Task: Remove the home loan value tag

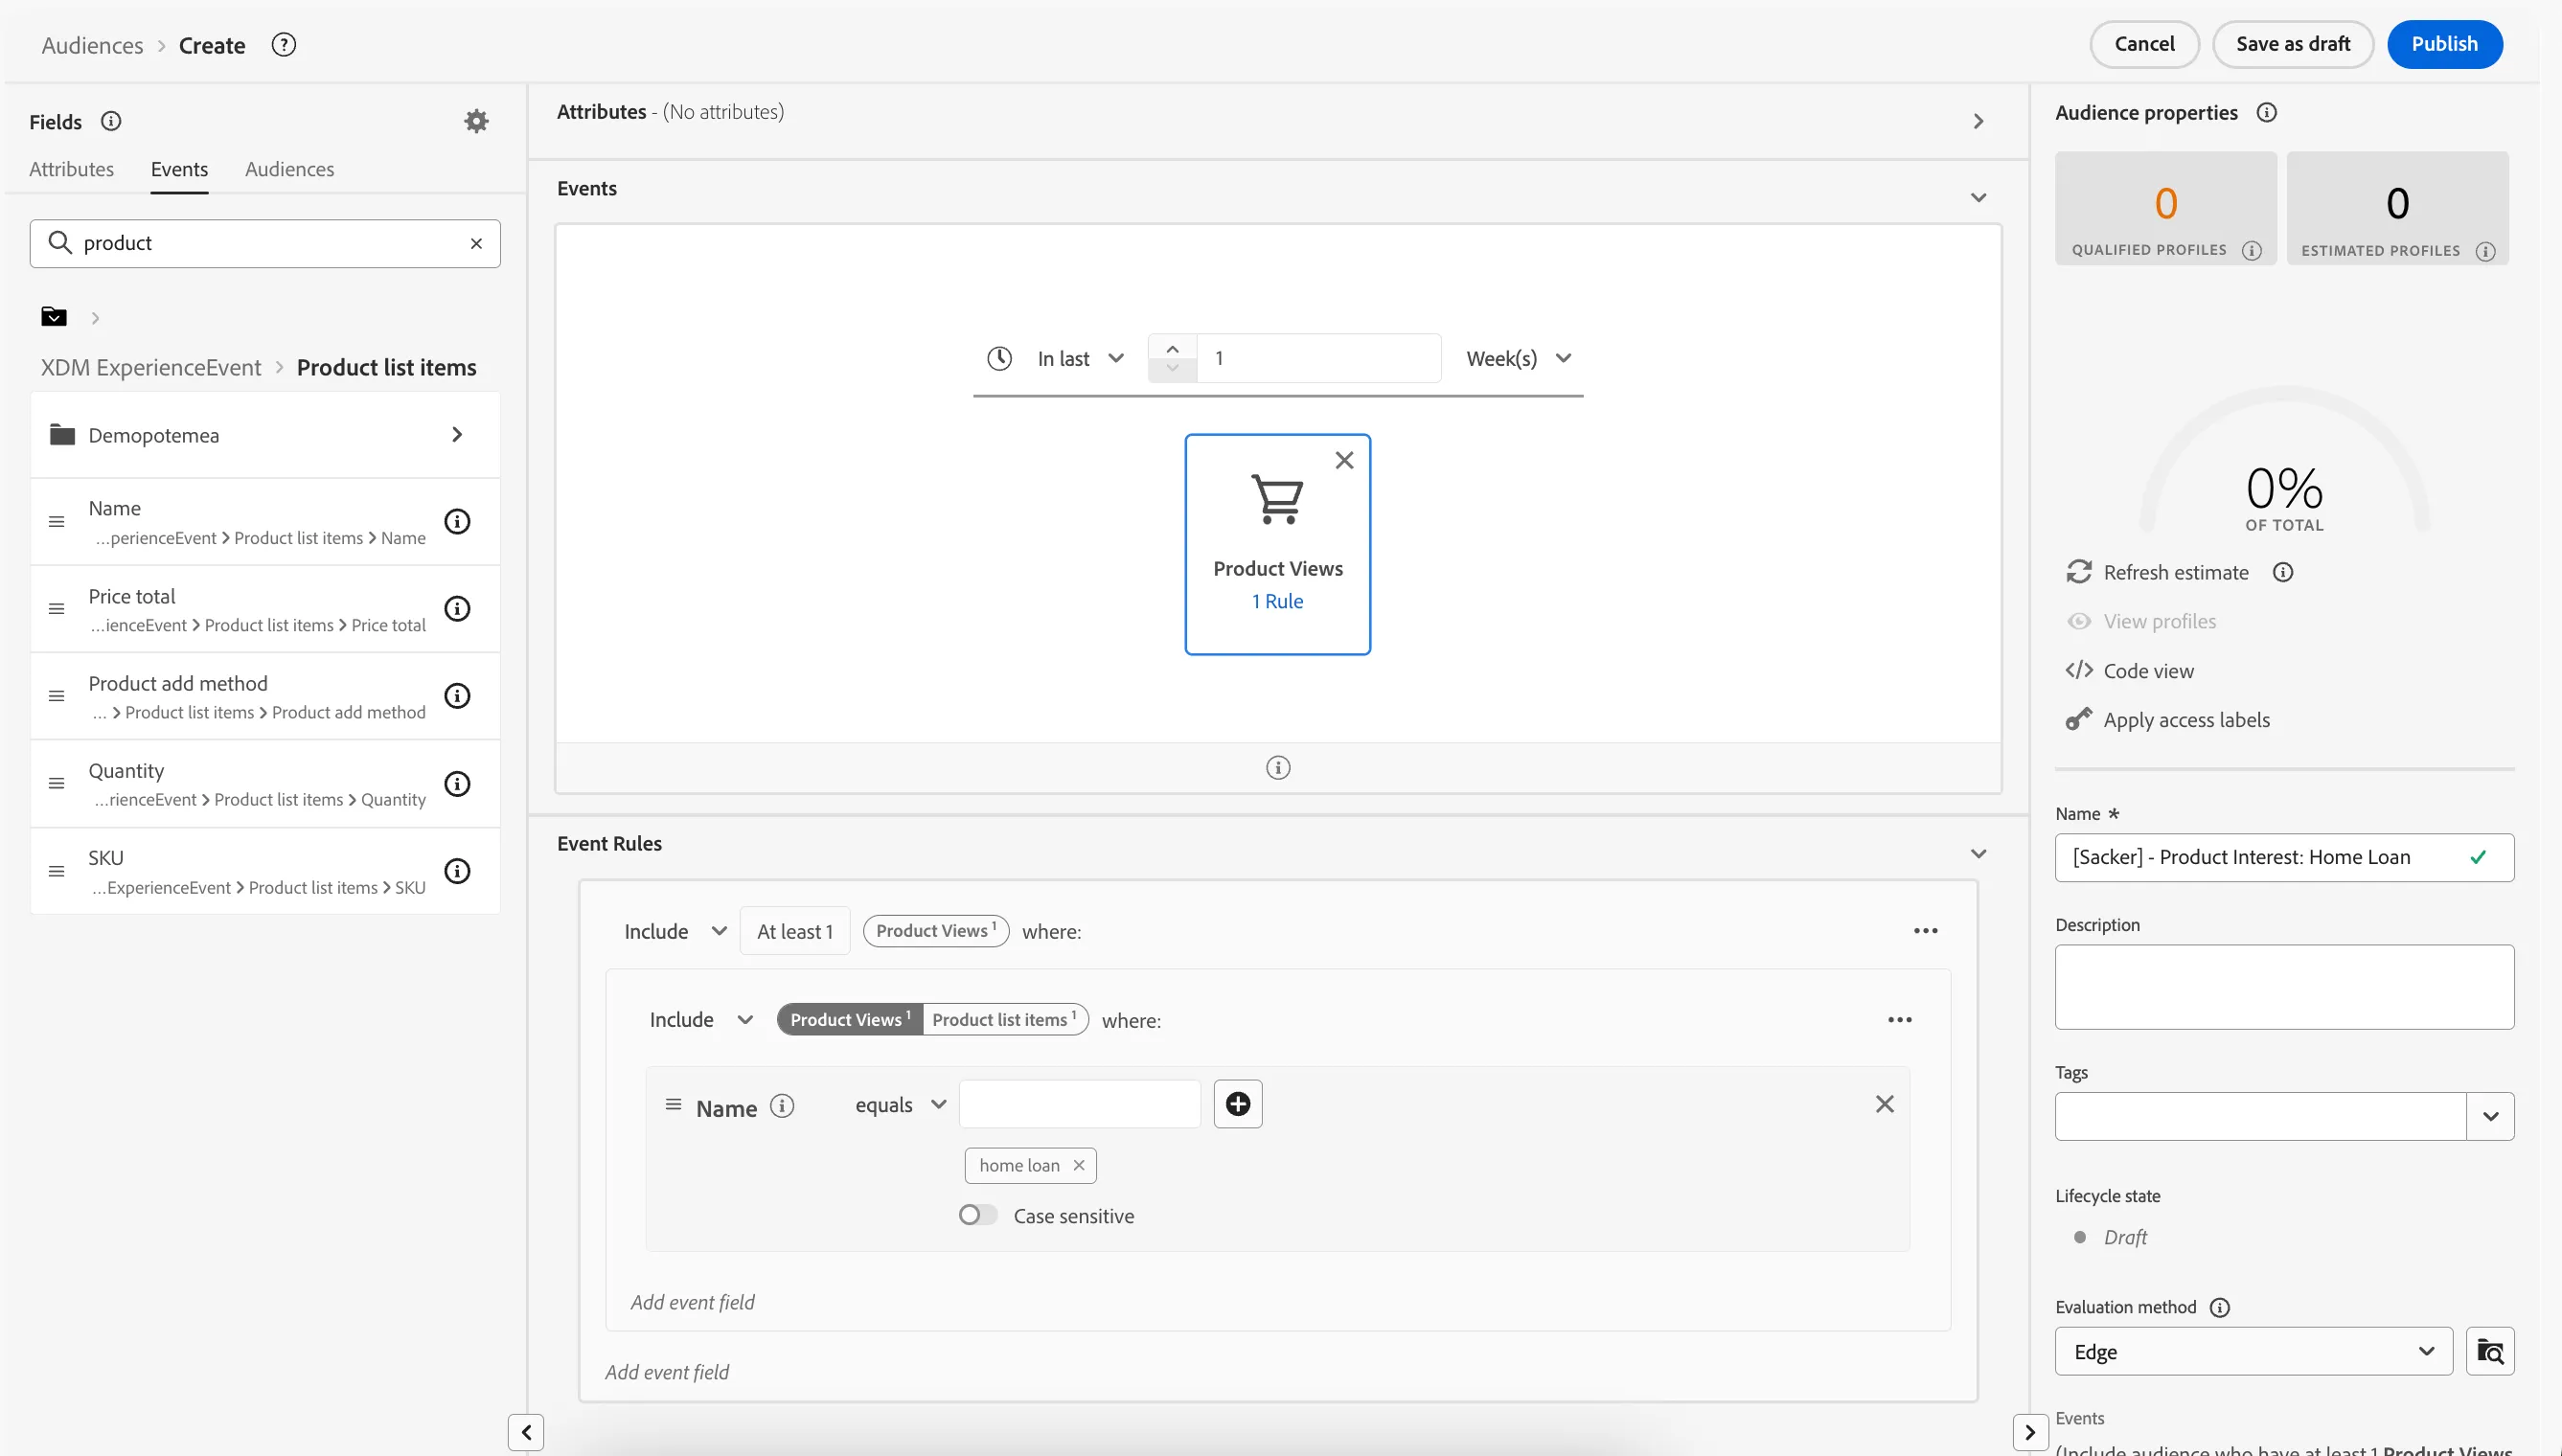Action: pos(1079,1165)
